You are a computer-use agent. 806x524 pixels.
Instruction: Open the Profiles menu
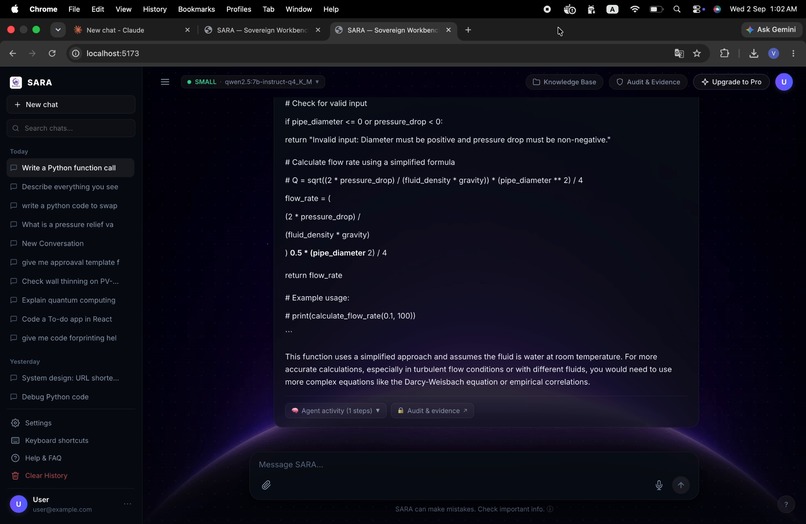coord(239,9)
